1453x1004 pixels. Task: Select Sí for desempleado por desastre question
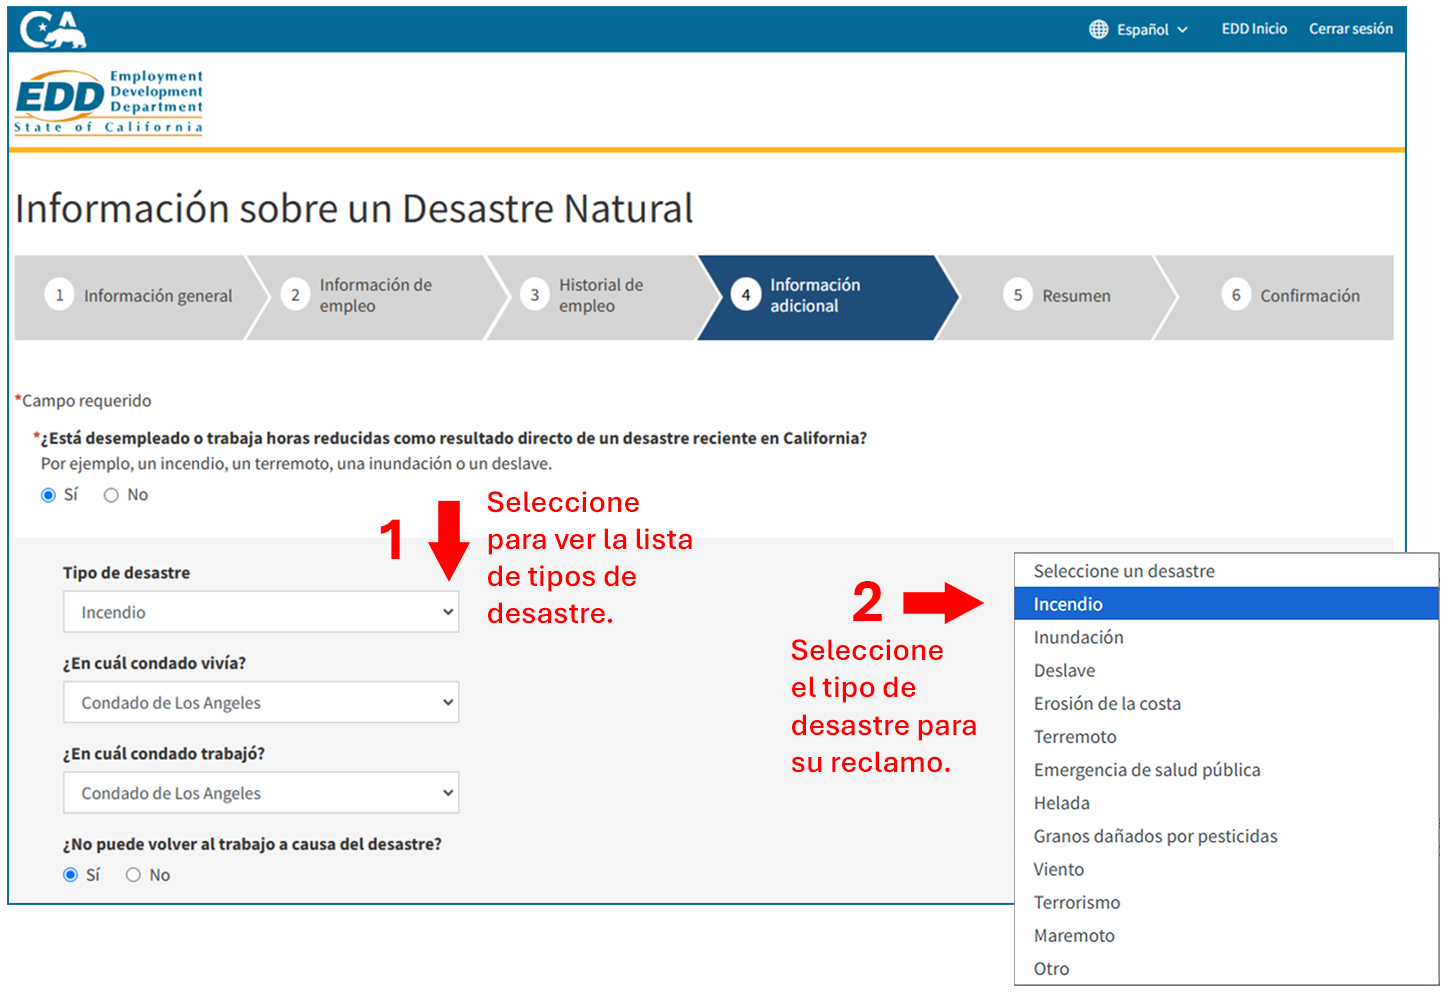(47, 494)
